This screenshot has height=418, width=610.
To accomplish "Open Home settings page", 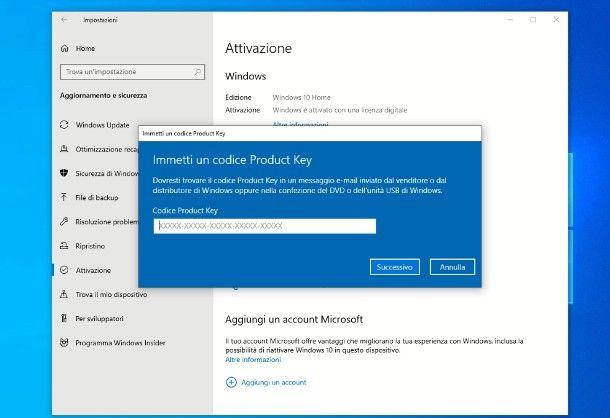I will [85, 49].
